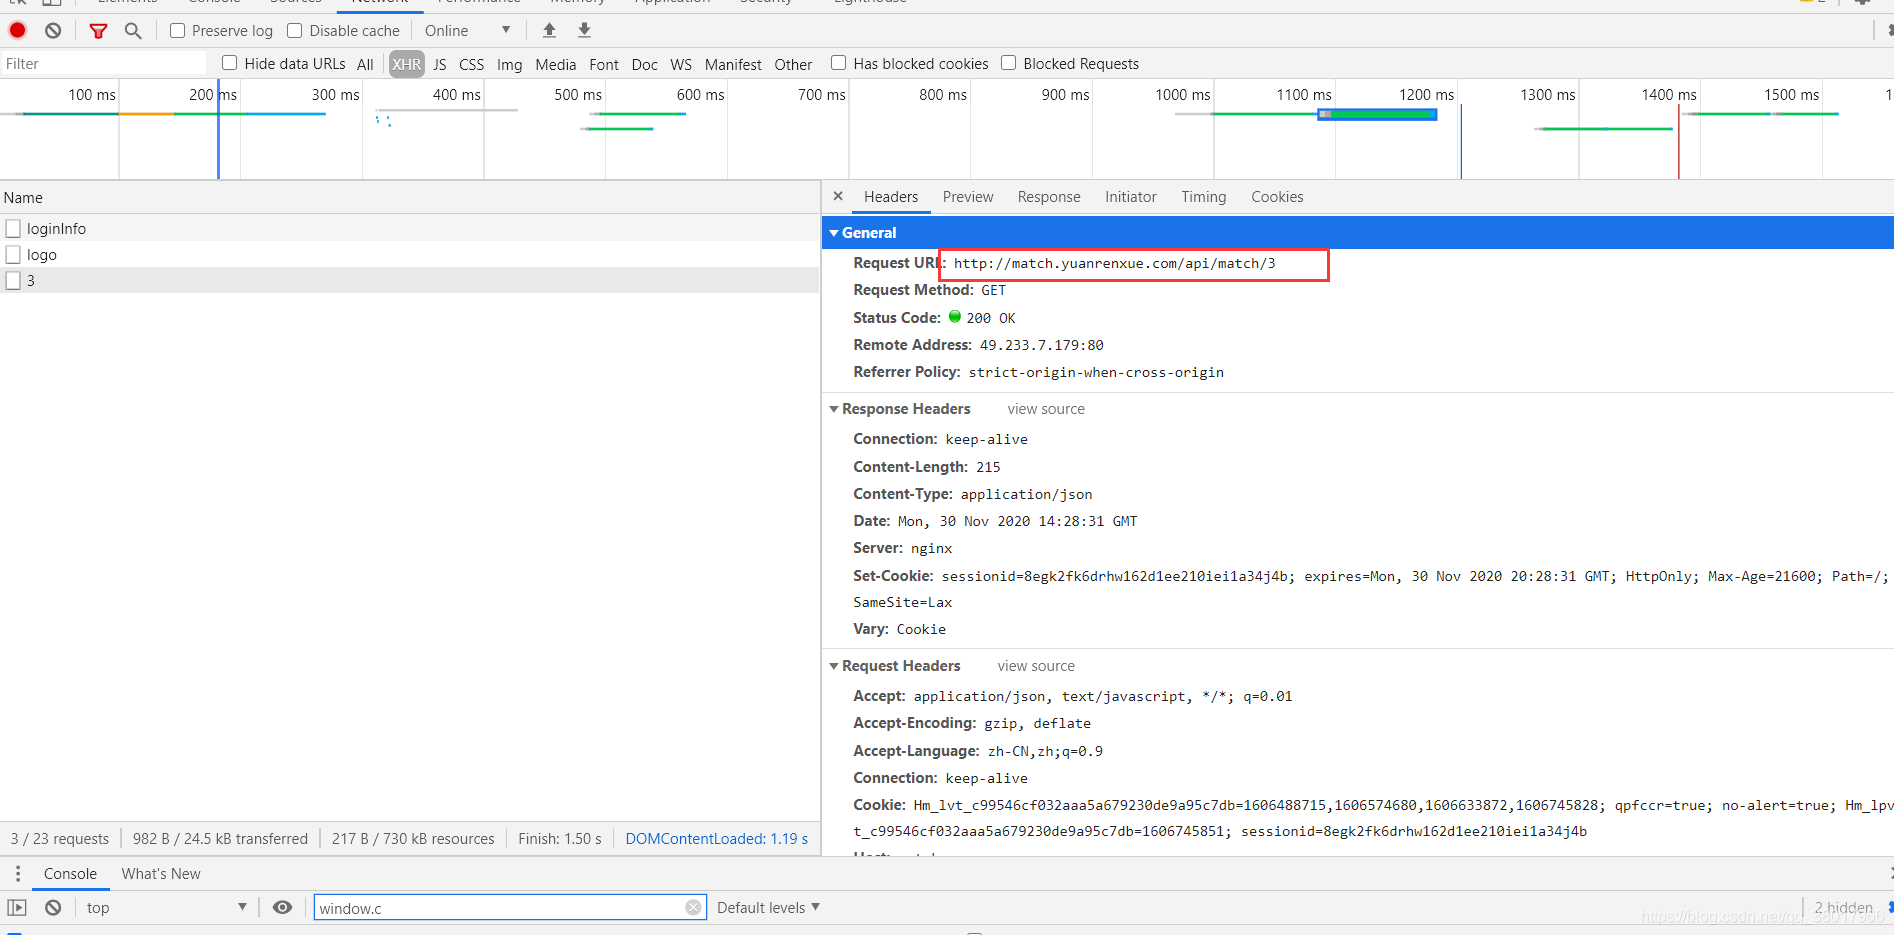Screen dimensions: 1894x935
Task: Import HAR file (upload arrow)
Action: tap(549, 30)
